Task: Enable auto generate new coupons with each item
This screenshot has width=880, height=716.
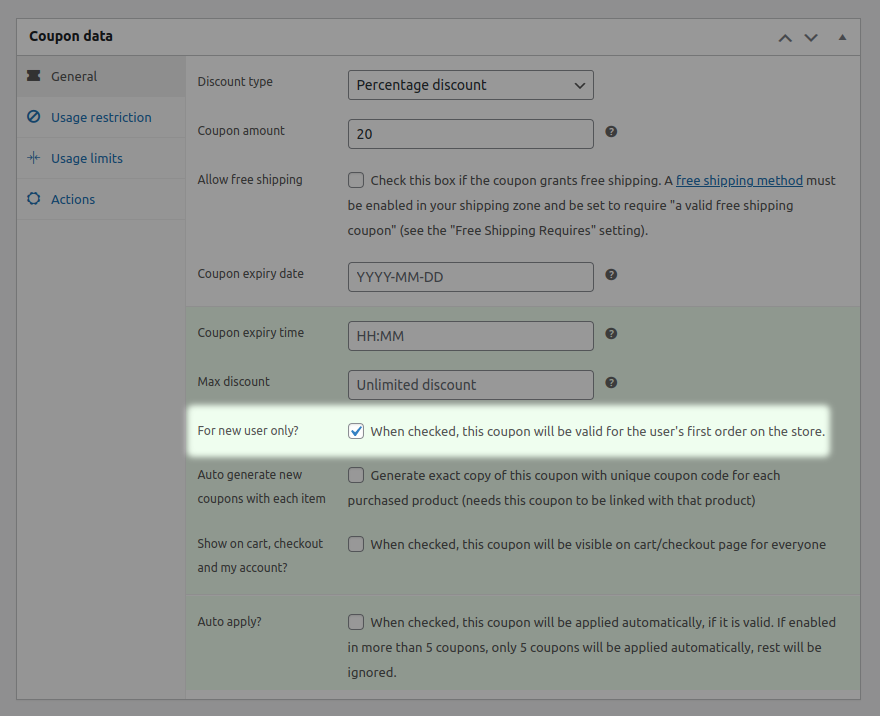Action: pyautogui.click(x=356, y=475)
